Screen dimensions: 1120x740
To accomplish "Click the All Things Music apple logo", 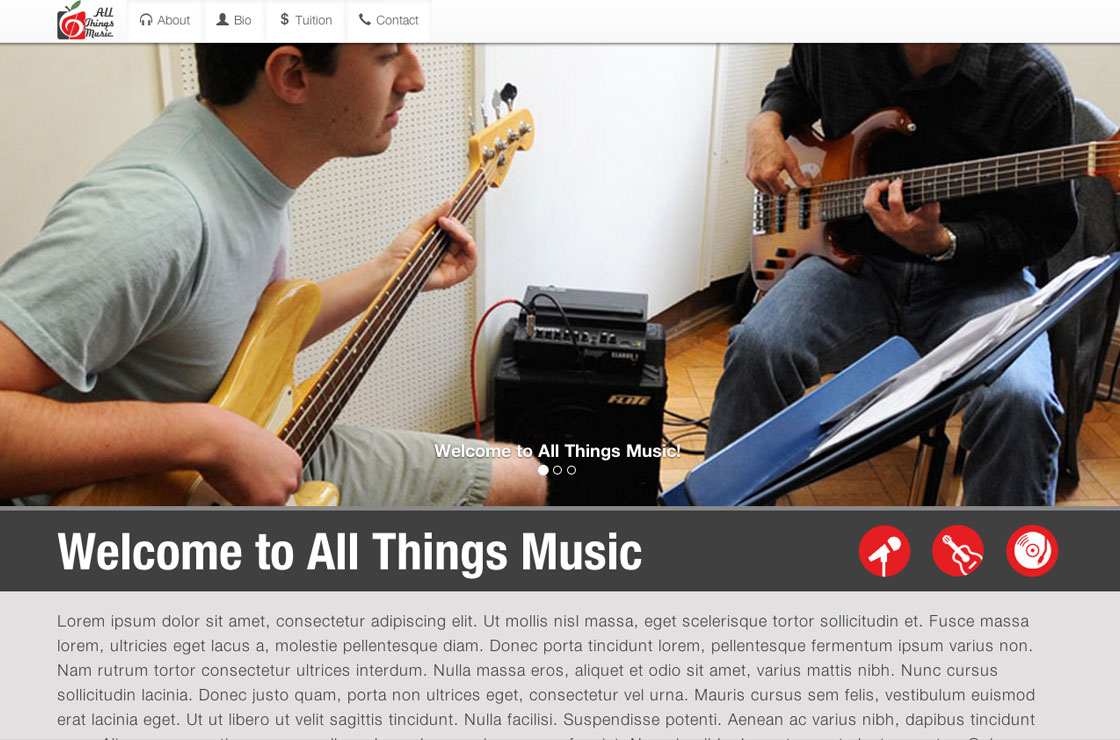I will point(85,20).
